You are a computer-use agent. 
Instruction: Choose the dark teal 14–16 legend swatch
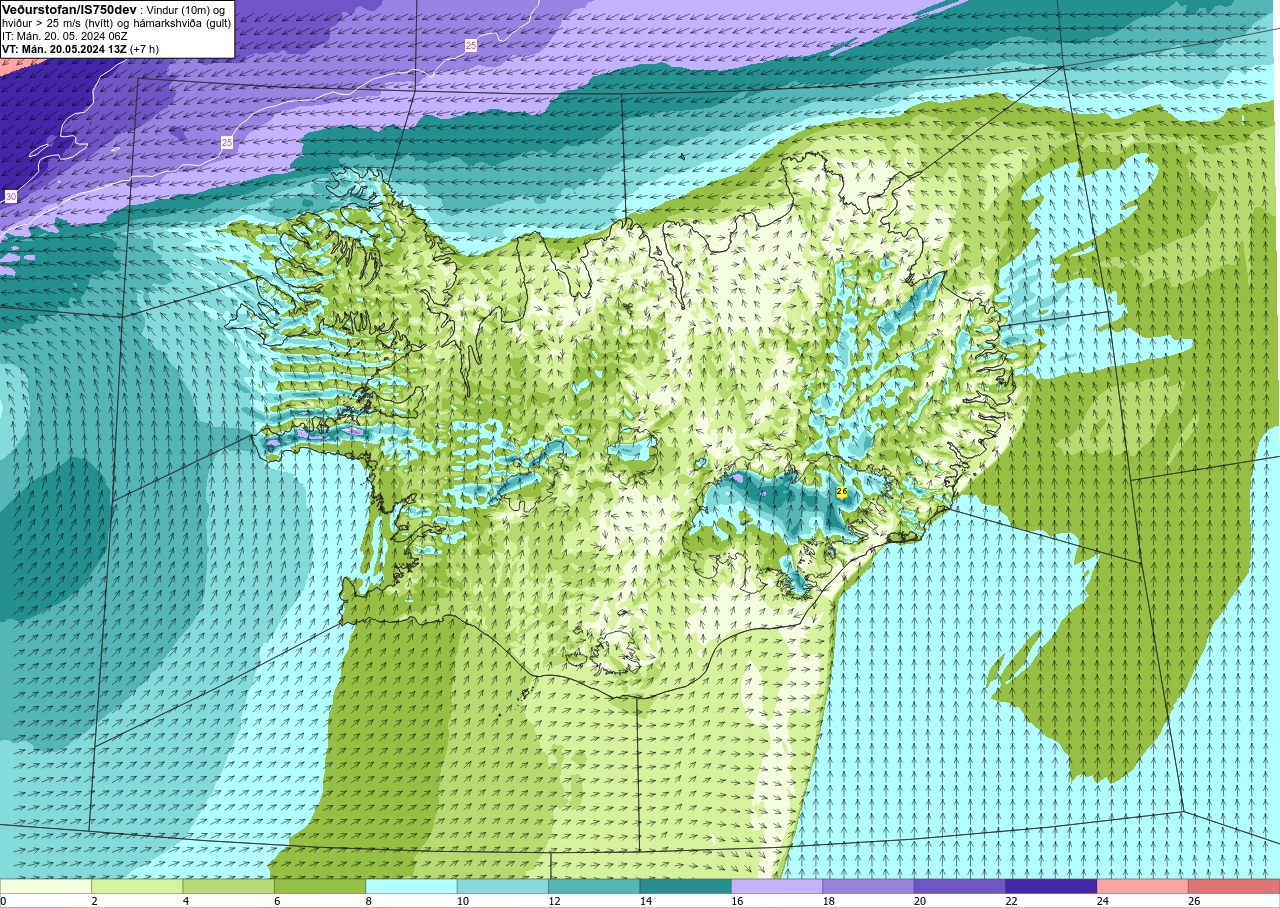(x=685, y=886)
